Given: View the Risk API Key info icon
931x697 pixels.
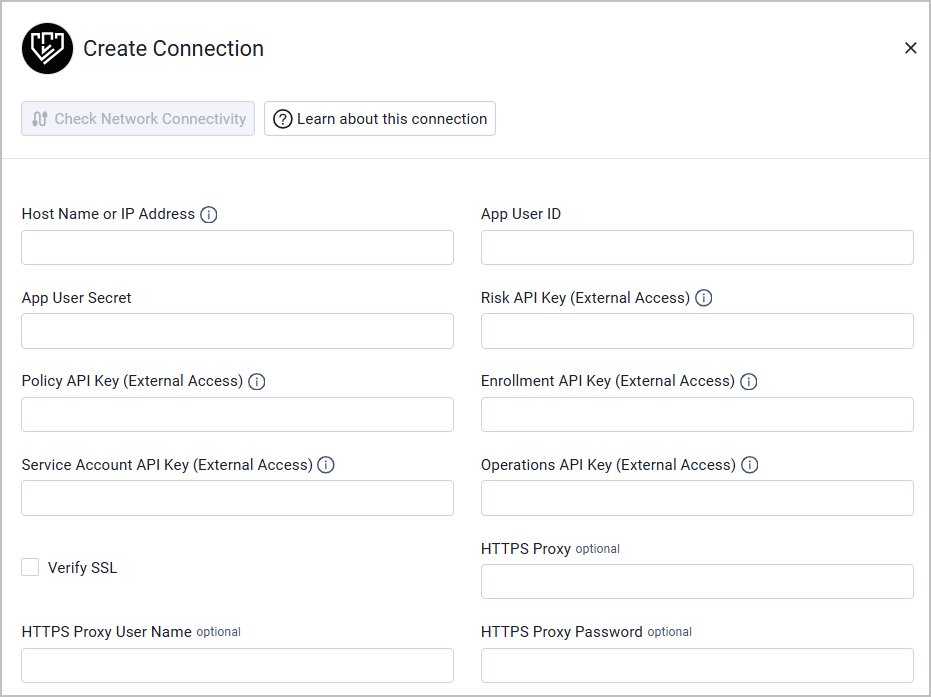Looking at the screenshot, I should pos(703,298).
